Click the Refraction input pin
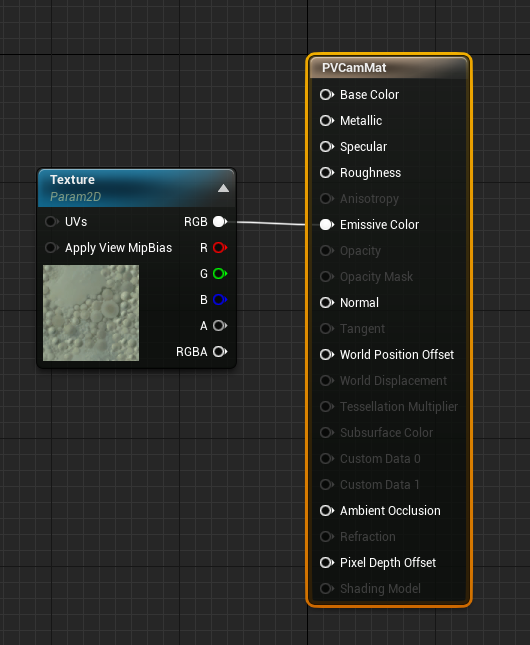This screenshot has width=530, height=645. click(327, 536)
